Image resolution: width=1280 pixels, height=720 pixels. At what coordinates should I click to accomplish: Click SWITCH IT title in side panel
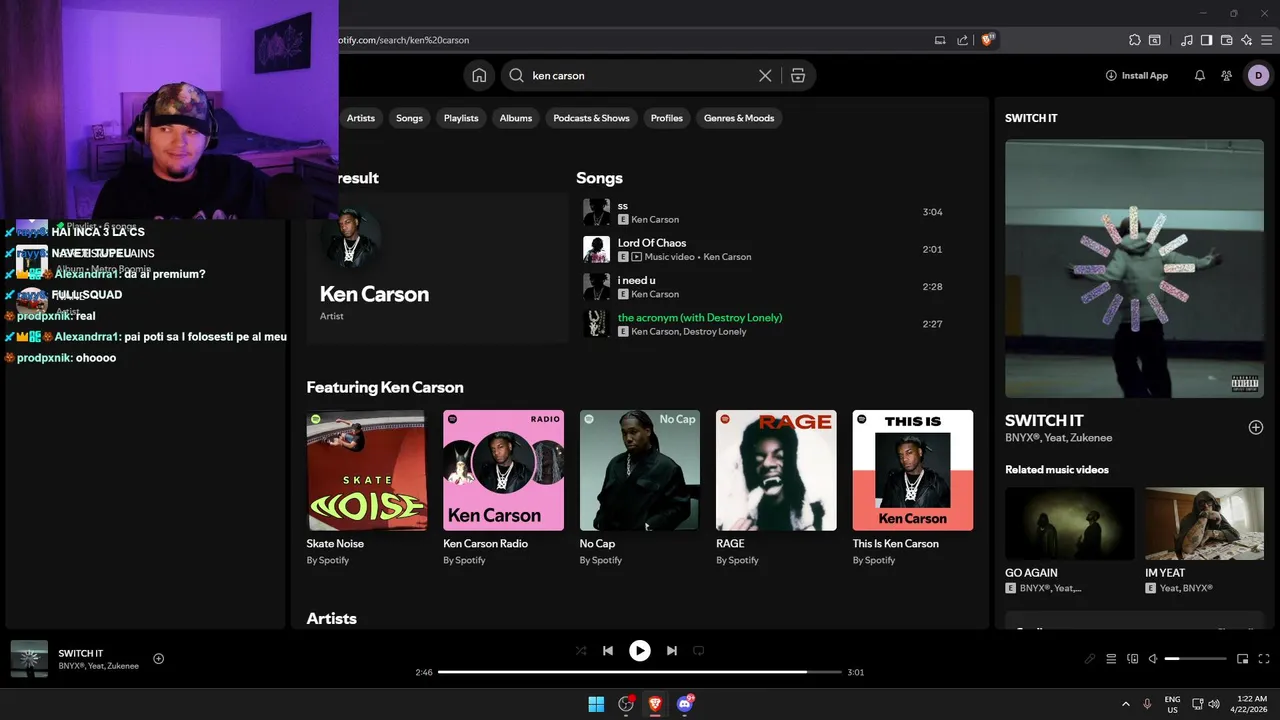pyautogui.click(x=1044, y=420)
